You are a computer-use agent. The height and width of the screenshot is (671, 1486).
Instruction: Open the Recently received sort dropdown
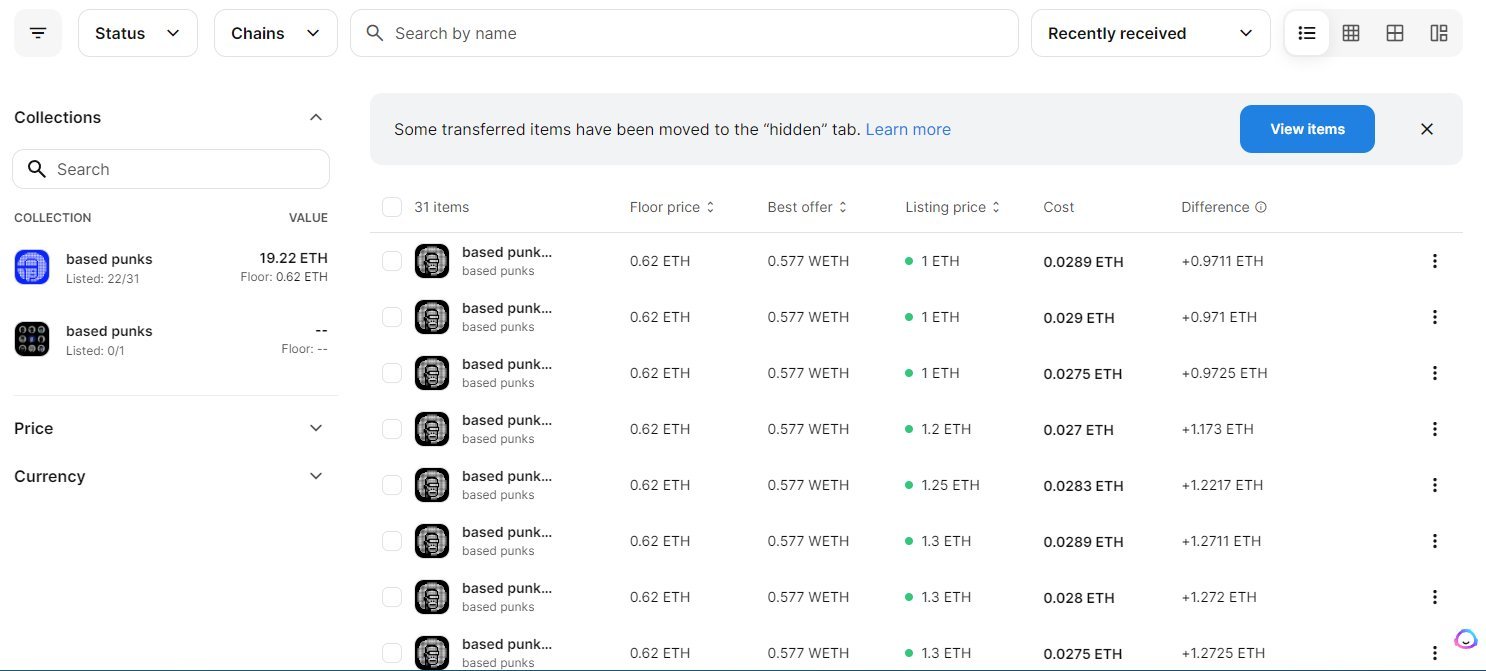click(1150, 33)
